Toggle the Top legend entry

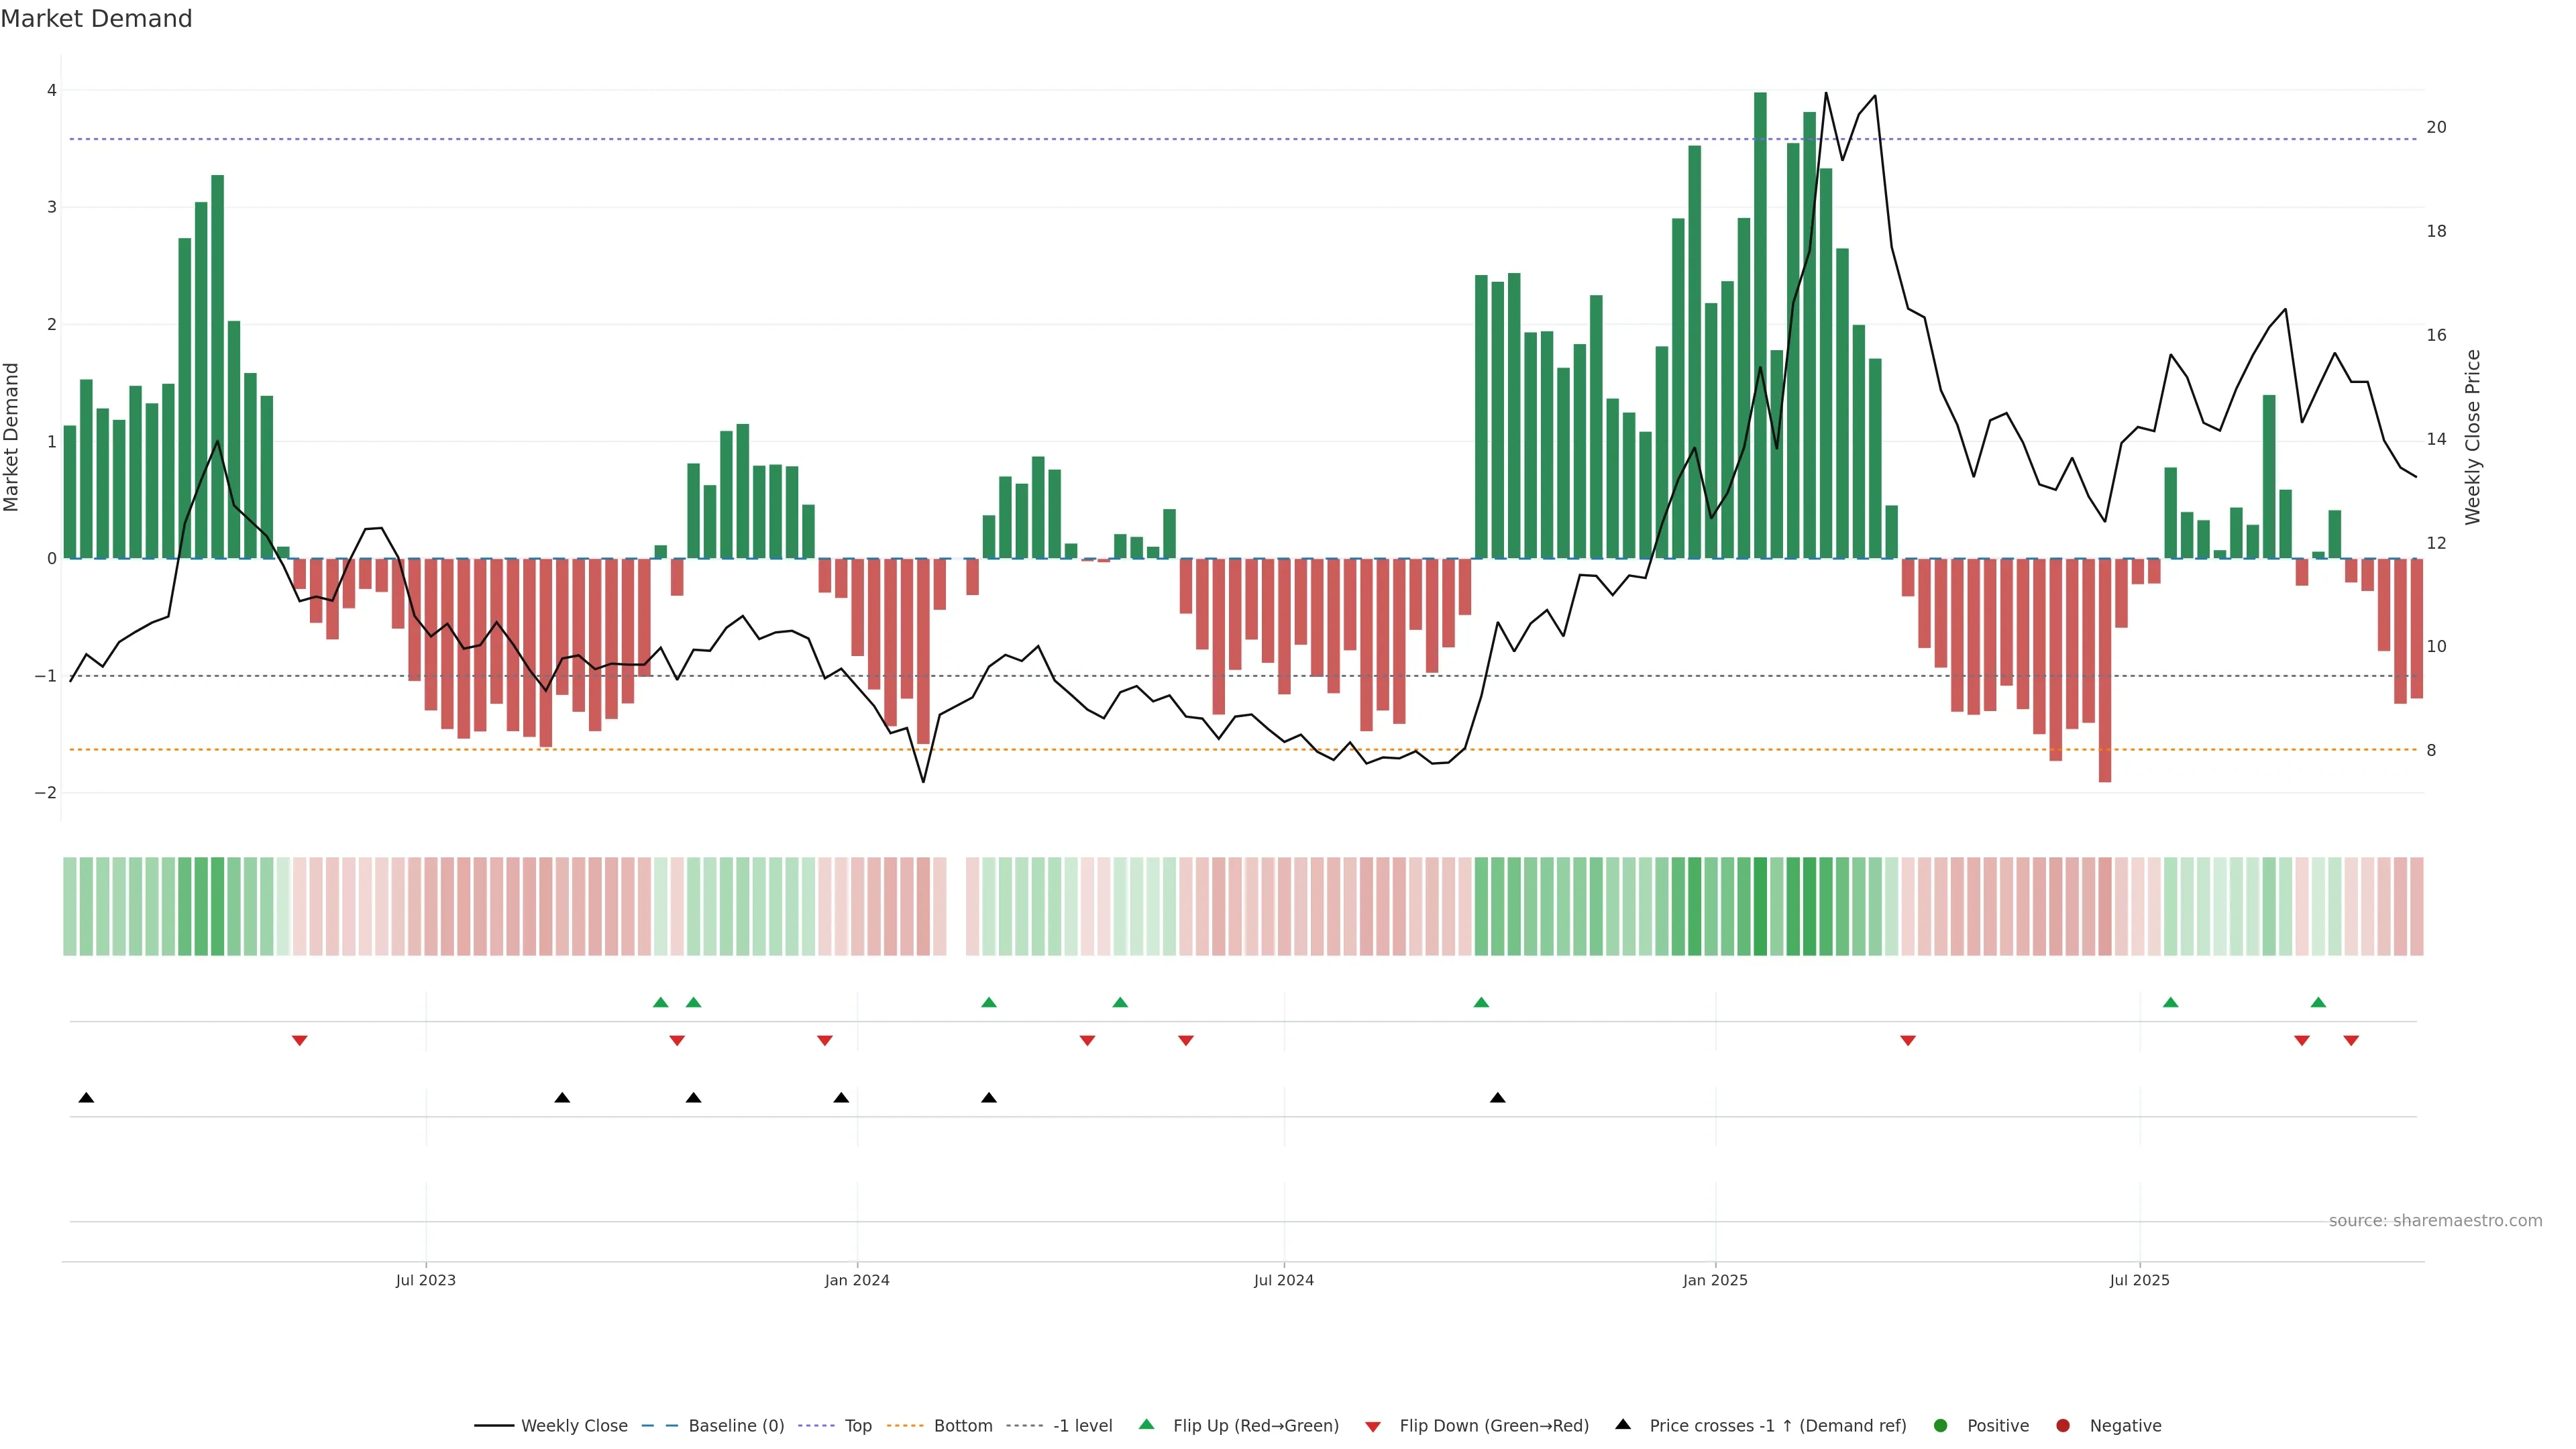point(857,1425)
